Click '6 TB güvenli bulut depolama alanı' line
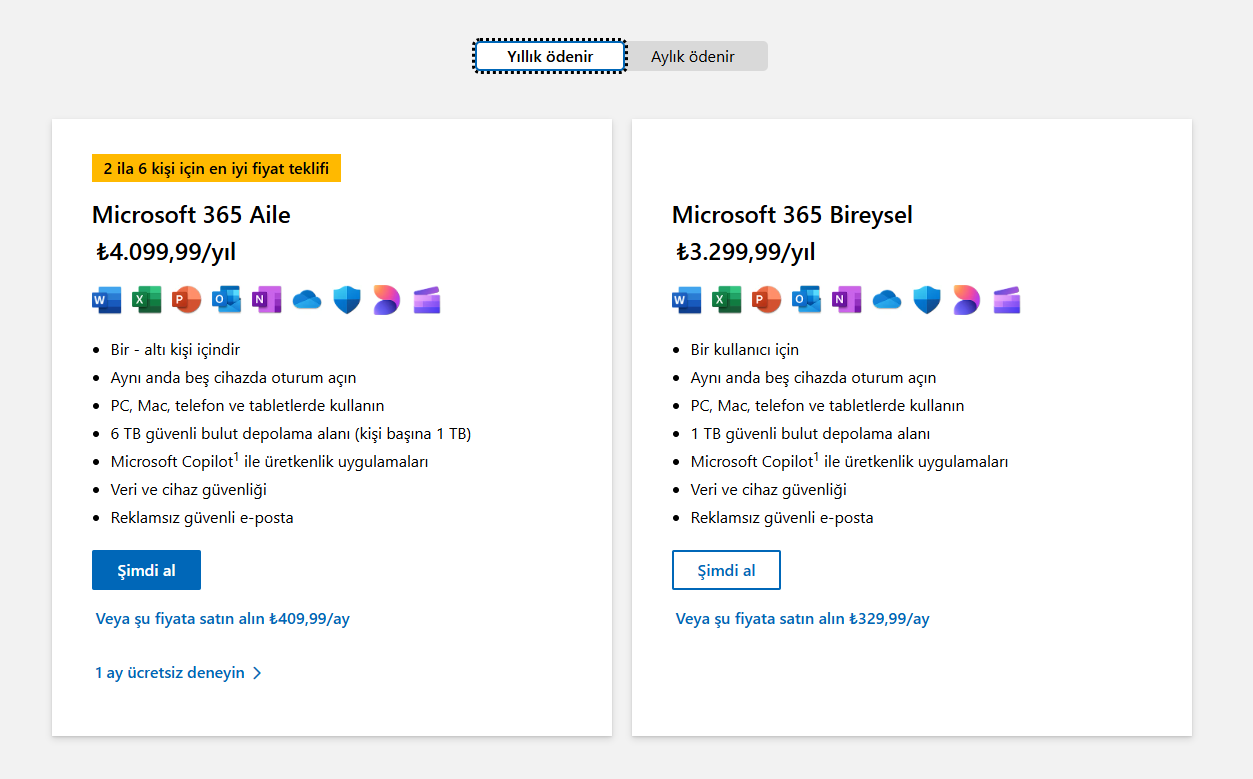The image size is (1253, 779). [x=291, y=434]
